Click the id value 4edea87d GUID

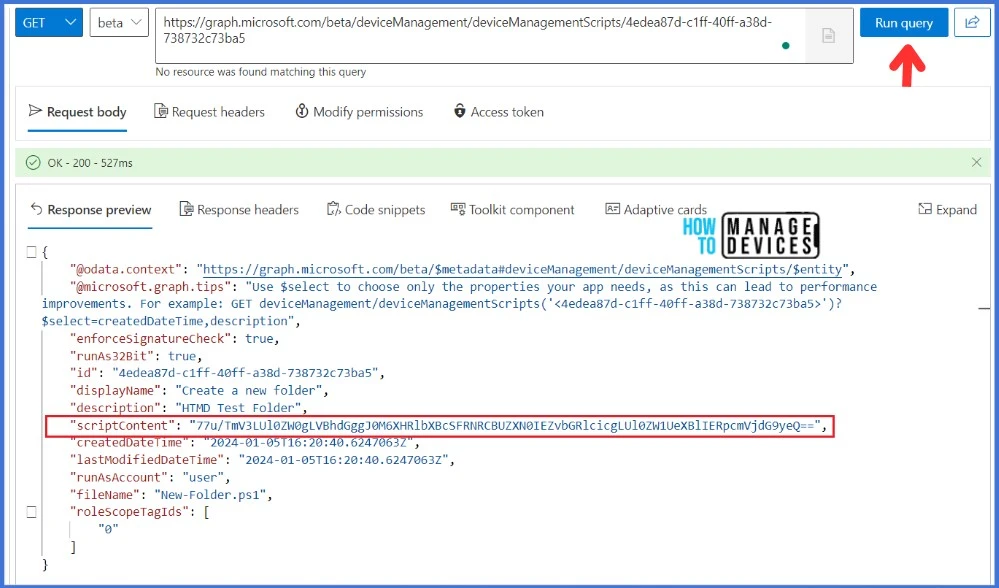tap(245, 373)
